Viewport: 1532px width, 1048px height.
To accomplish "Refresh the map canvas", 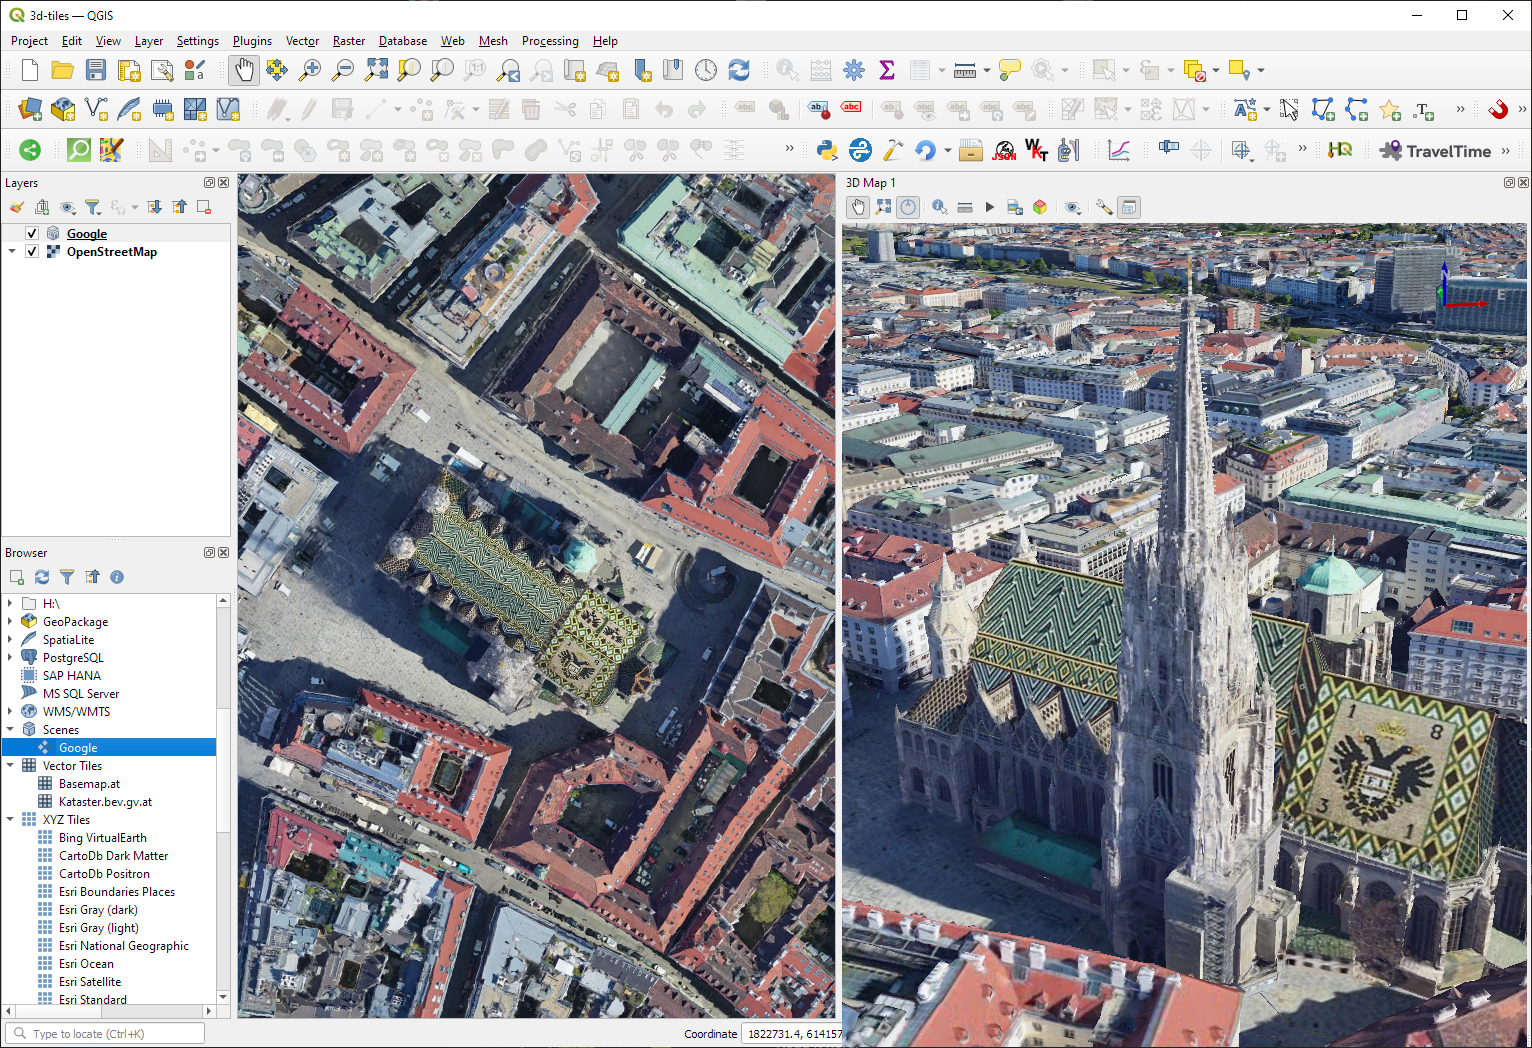I will tap(739, 70).
